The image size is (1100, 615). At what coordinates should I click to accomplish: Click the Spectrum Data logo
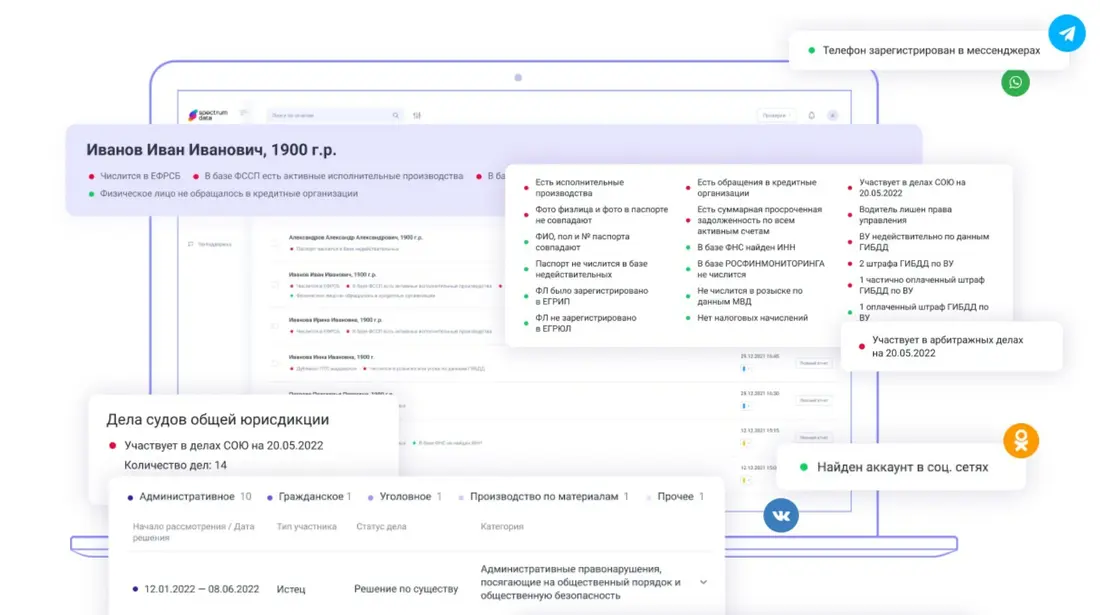(x=208, y=115)
